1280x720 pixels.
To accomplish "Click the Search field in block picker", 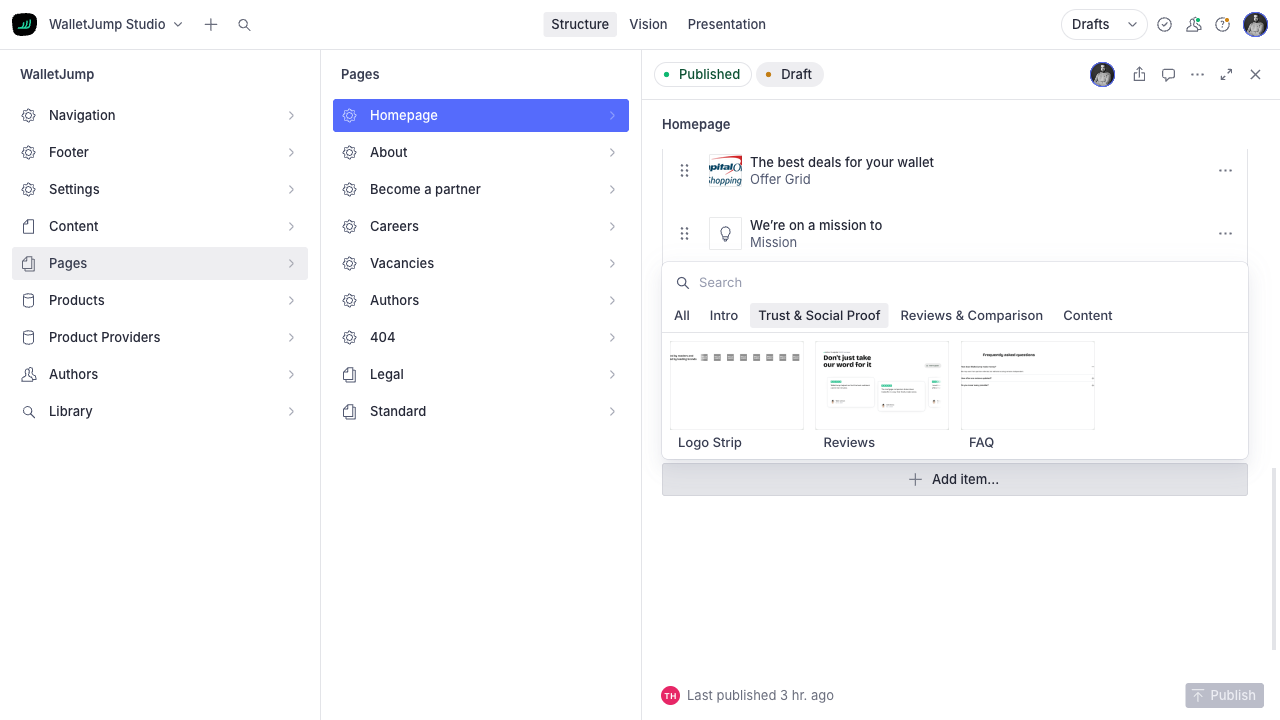I will [955, 282].
